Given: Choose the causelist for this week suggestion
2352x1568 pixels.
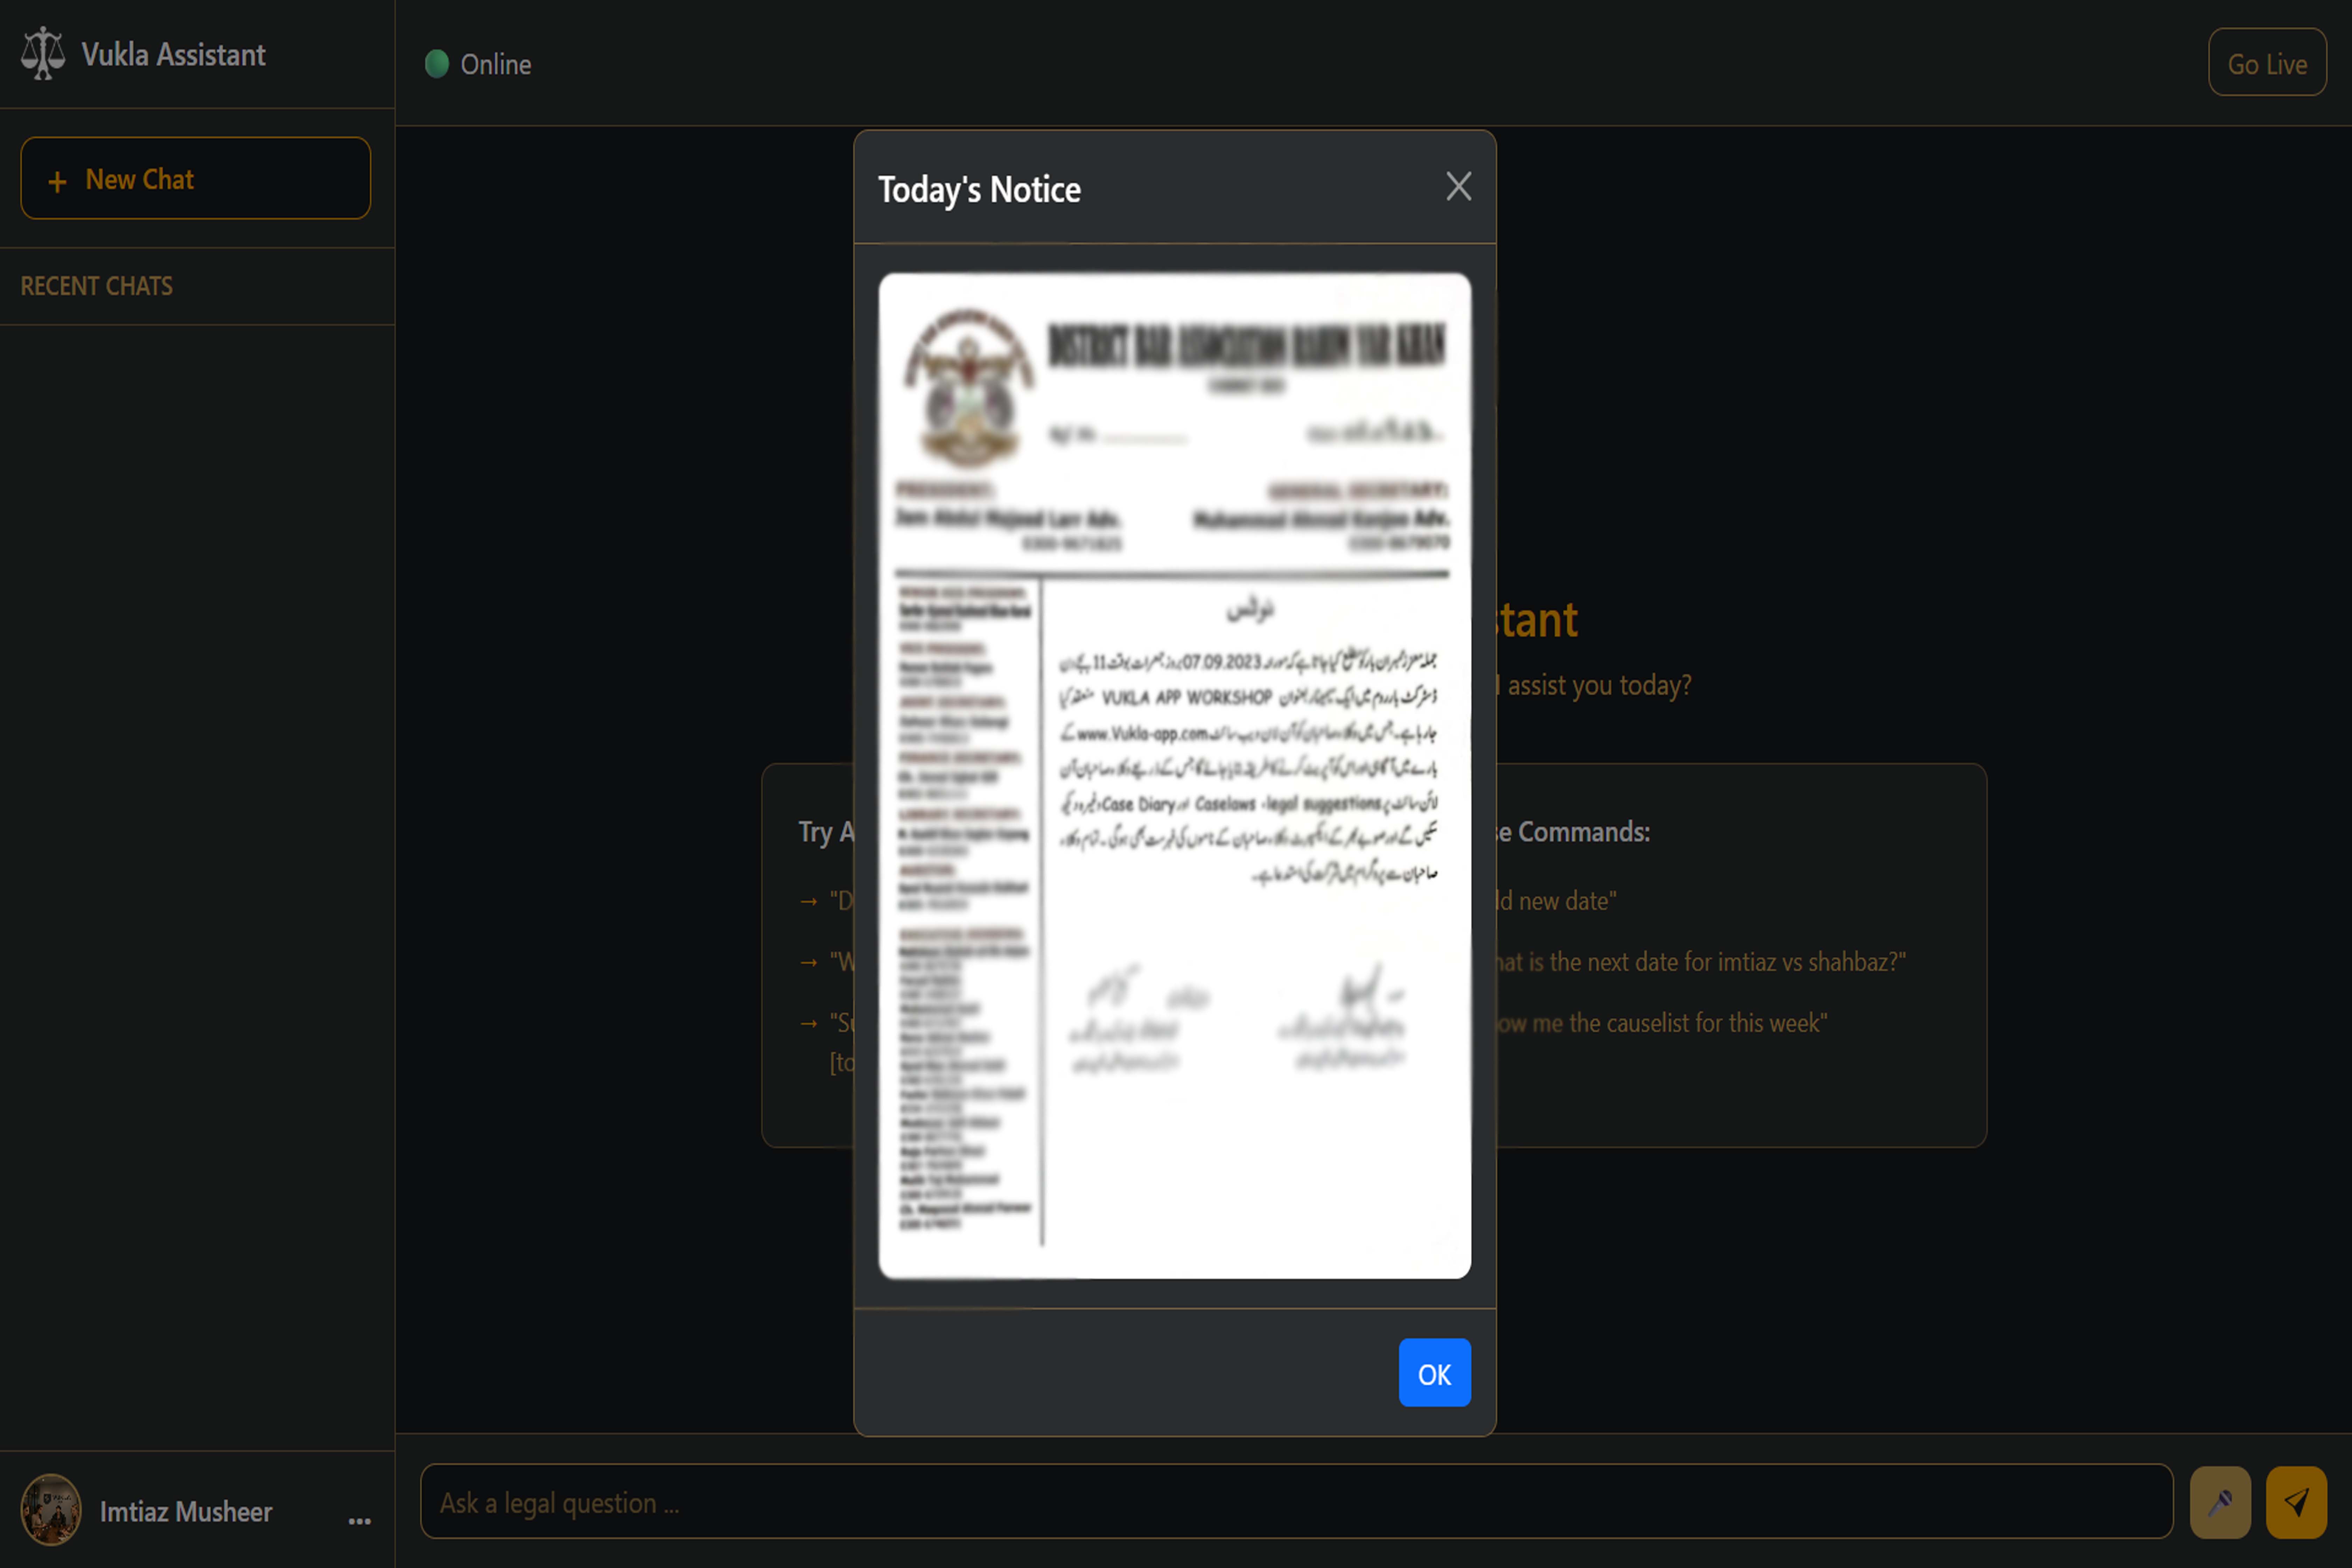Looking at the screenshot, I should point(1661,1023).
